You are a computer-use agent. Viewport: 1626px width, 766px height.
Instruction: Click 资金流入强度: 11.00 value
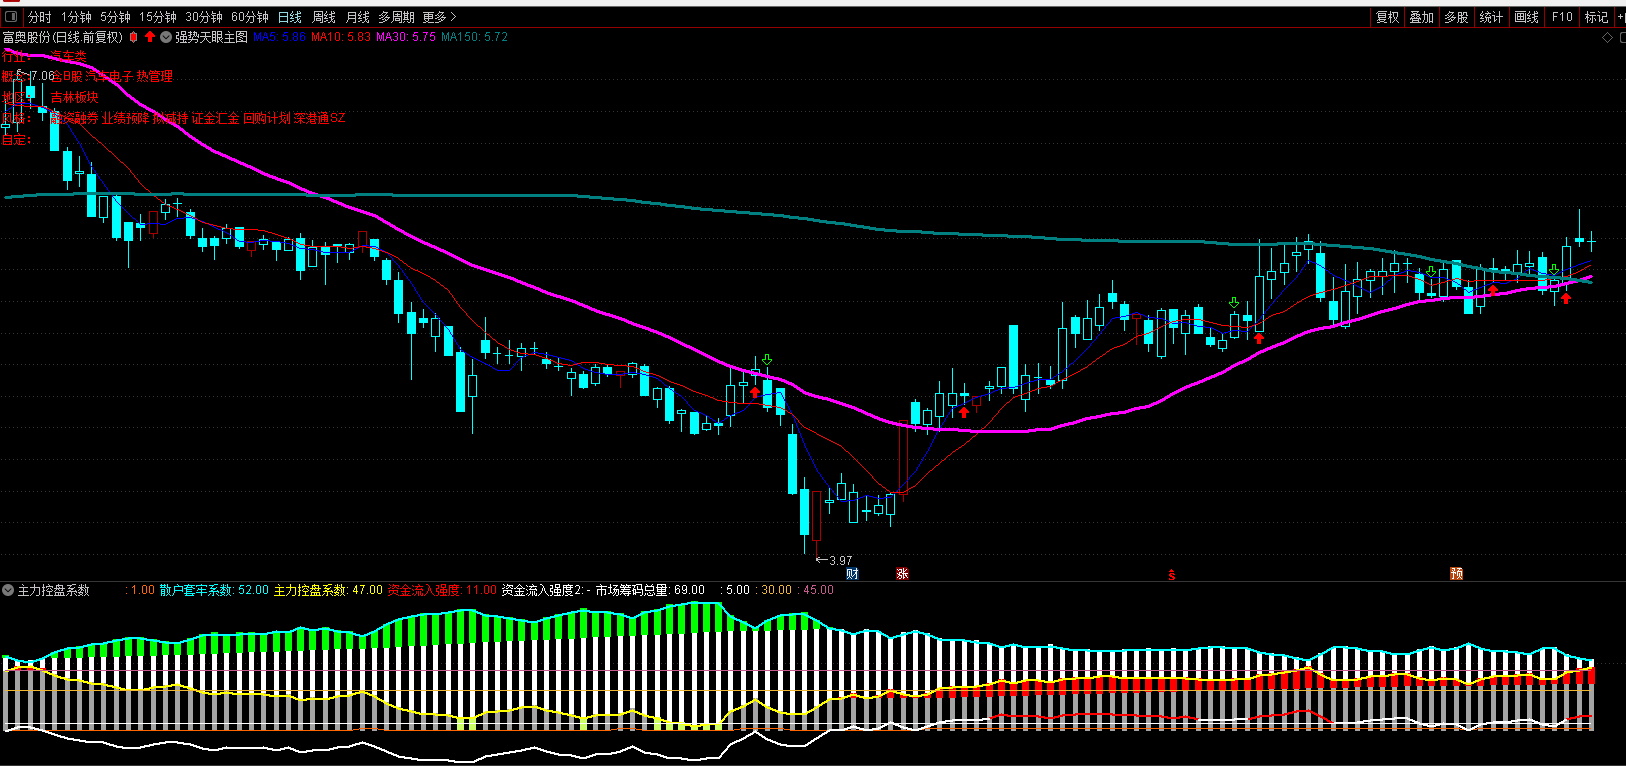coord(442,591)
